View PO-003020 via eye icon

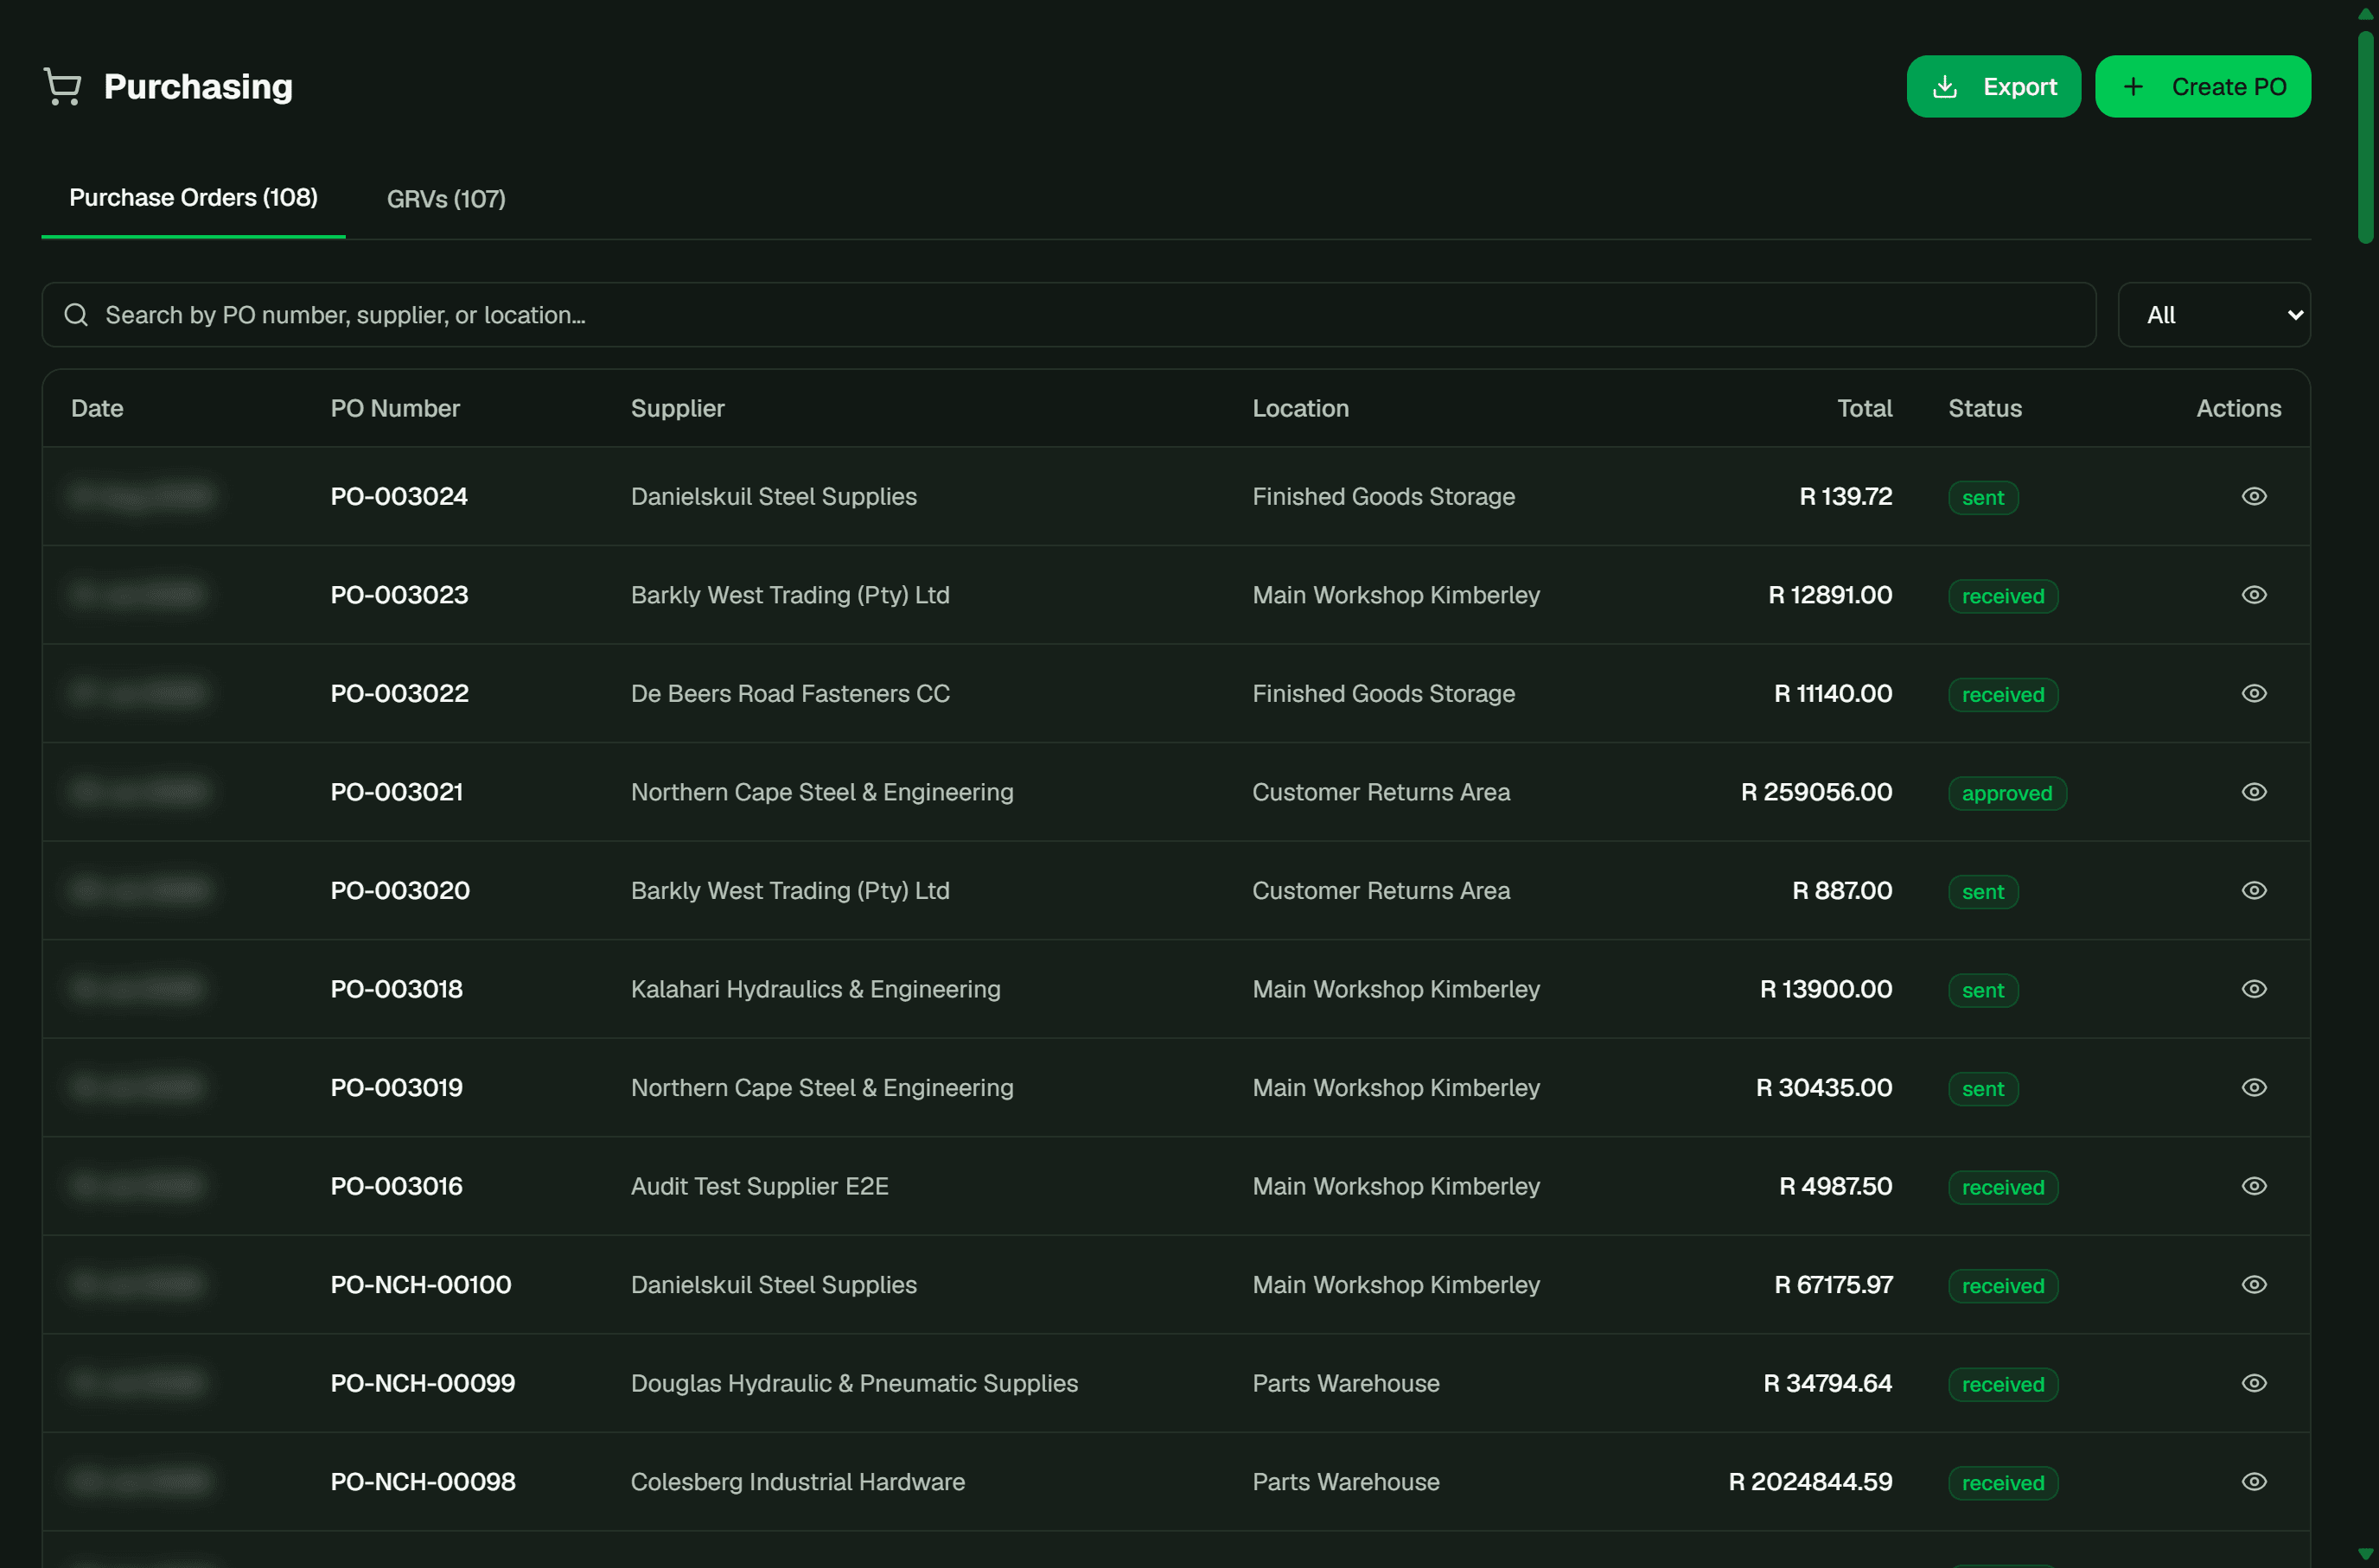[2253, 890]
